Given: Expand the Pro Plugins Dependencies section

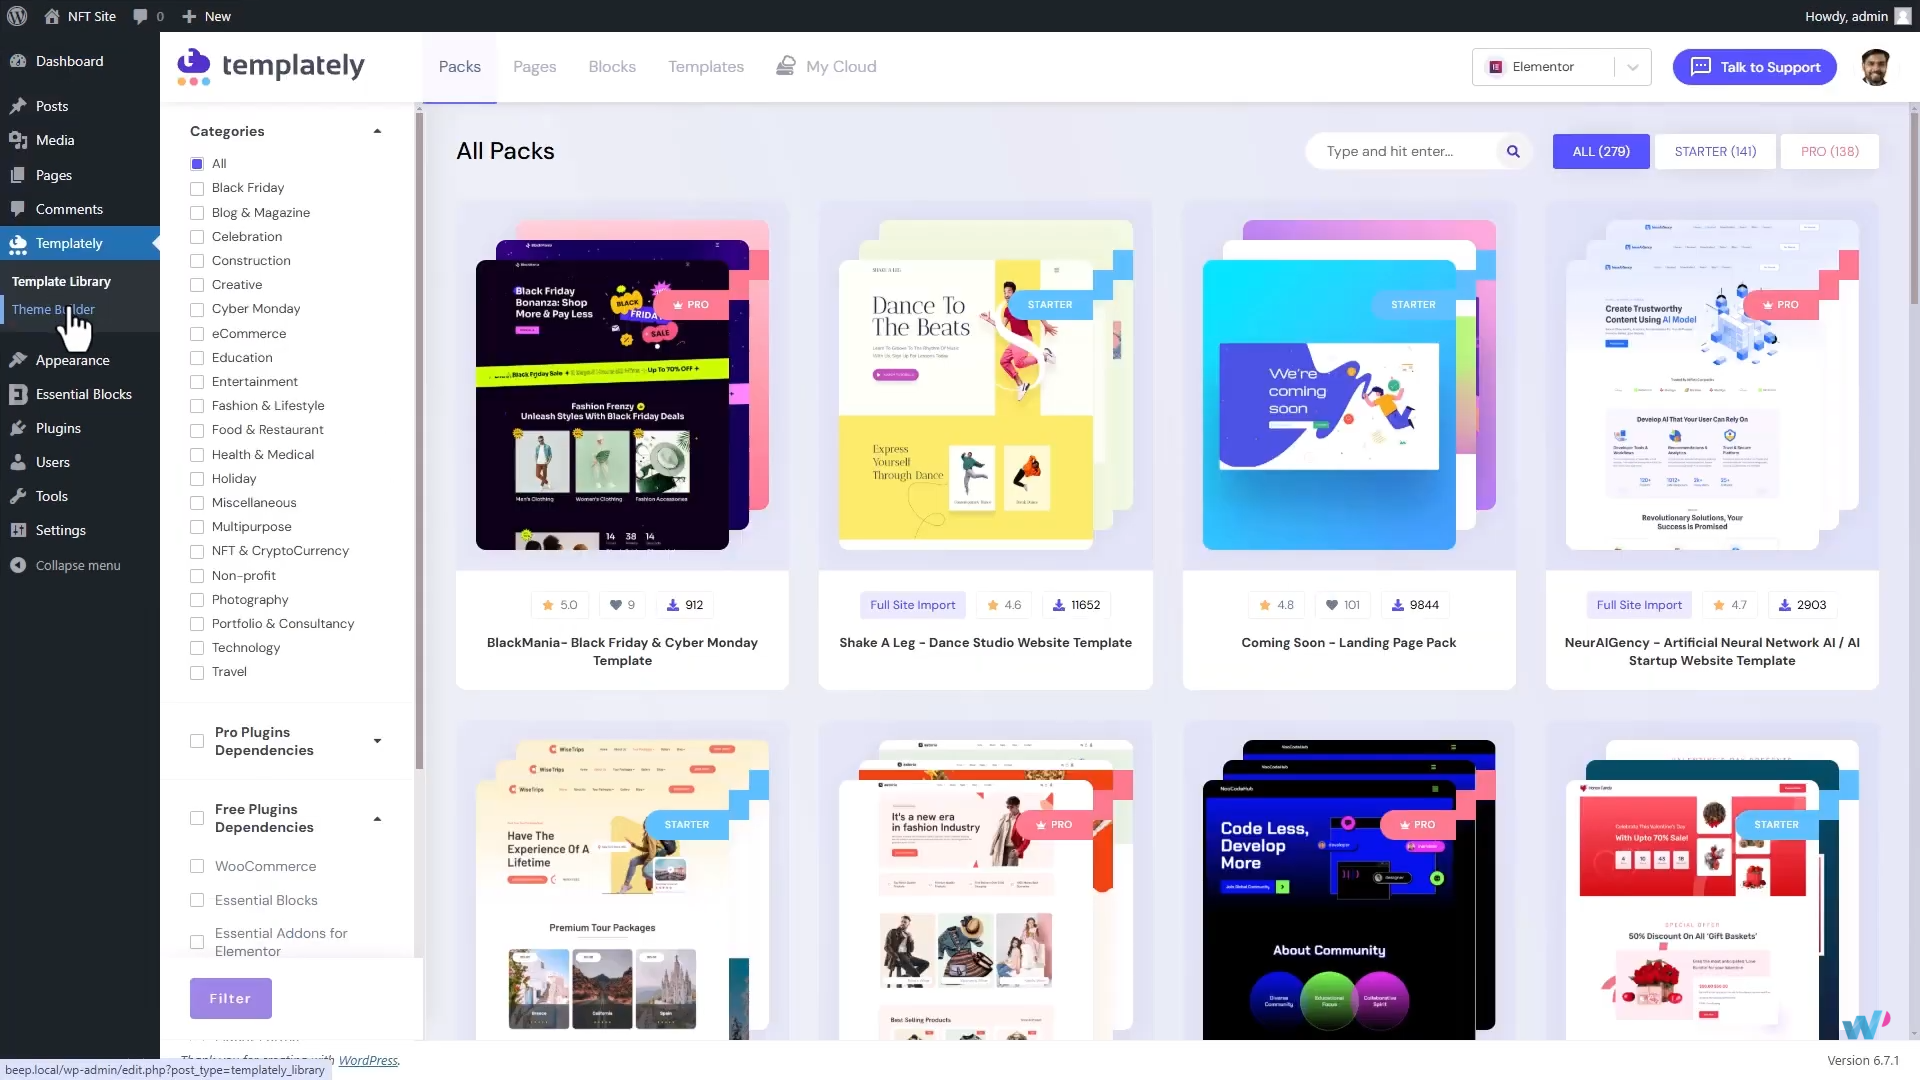Looking at the screenshot, I should [x=377, y=741].
